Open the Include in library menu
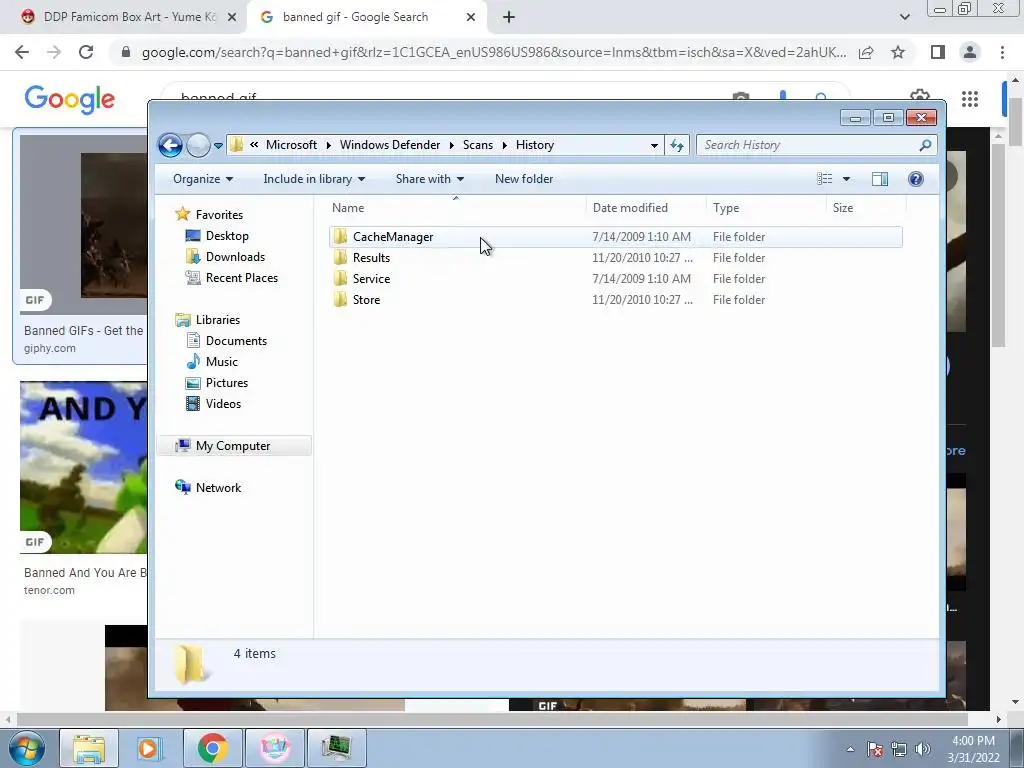 314,179
